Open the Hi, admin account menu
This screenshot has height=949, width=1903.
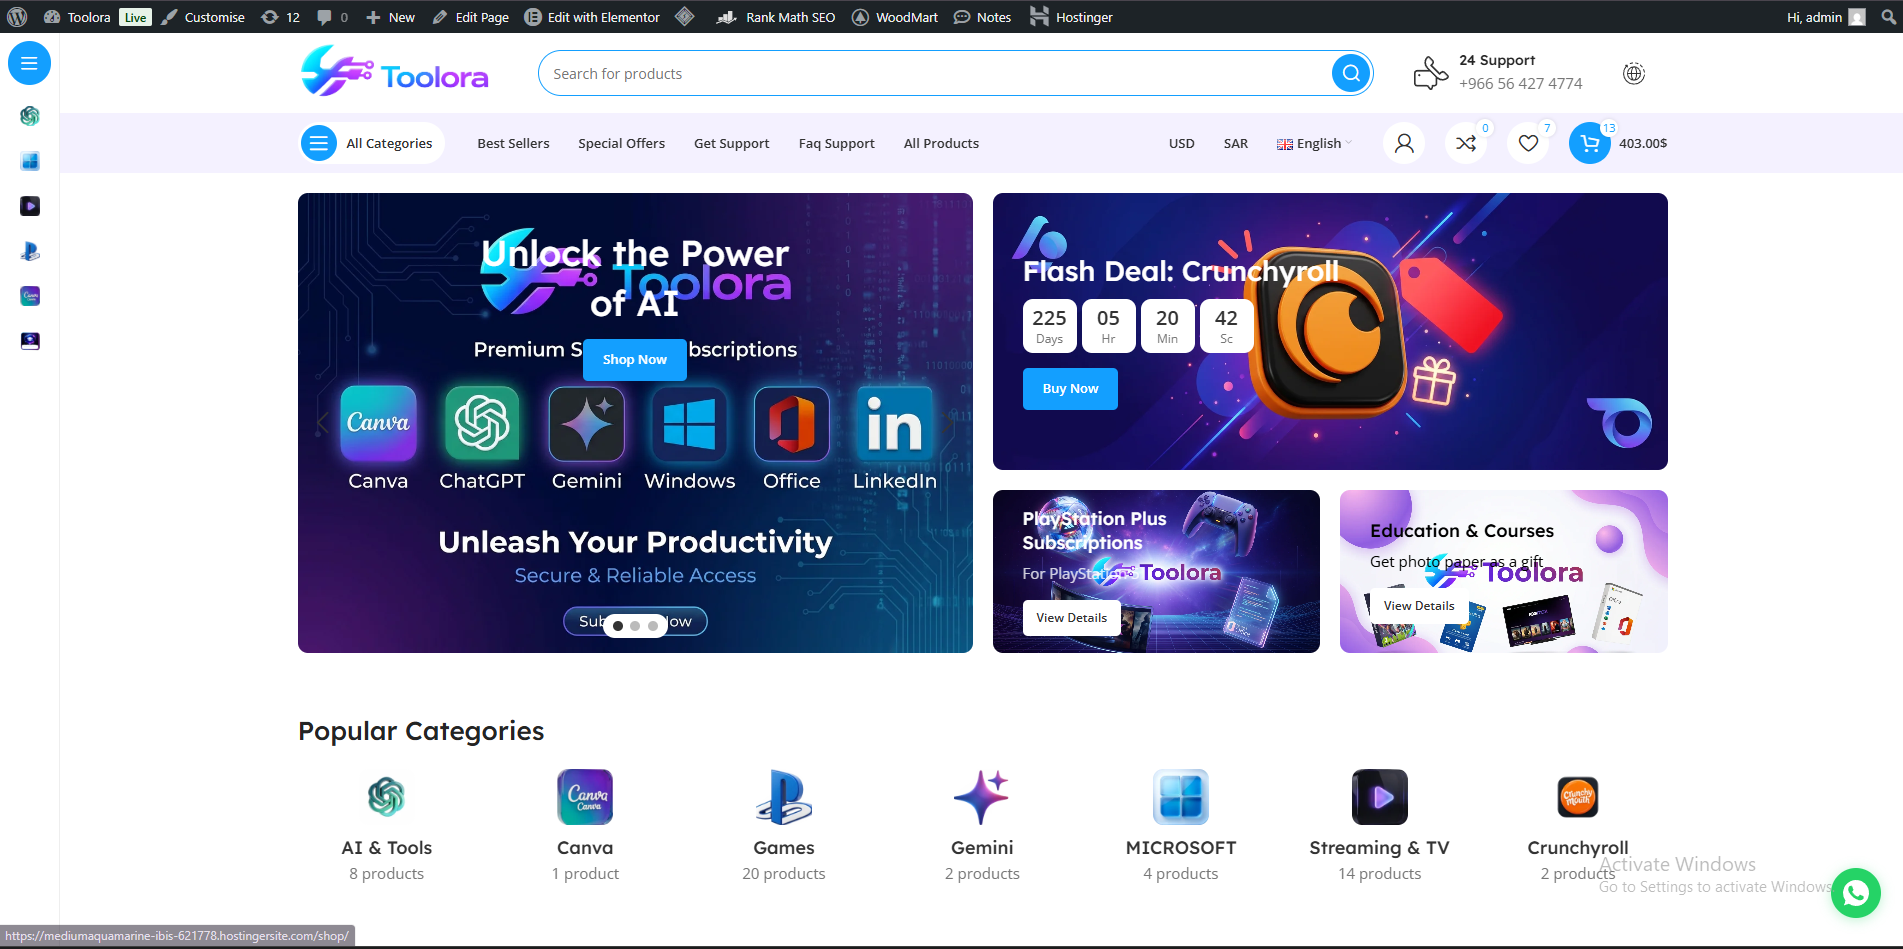1826,17
